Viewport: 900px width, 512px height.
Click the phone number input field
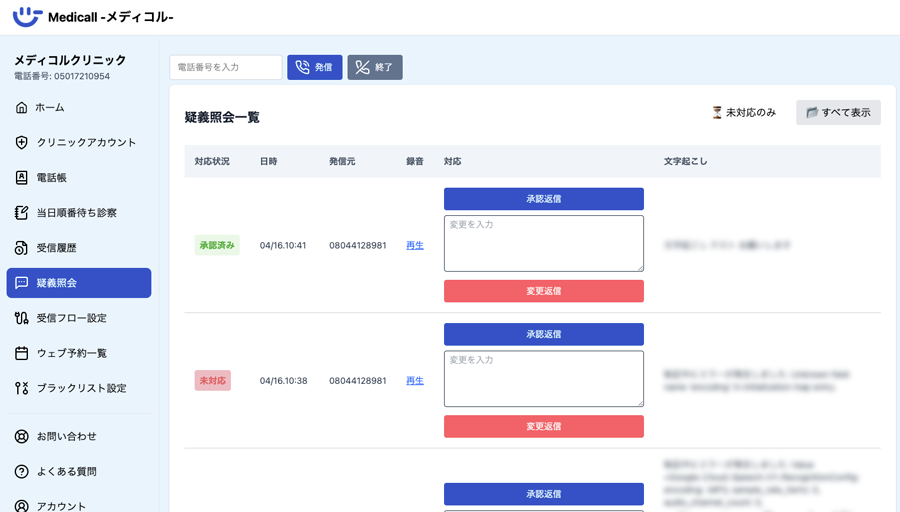(226, 67)
